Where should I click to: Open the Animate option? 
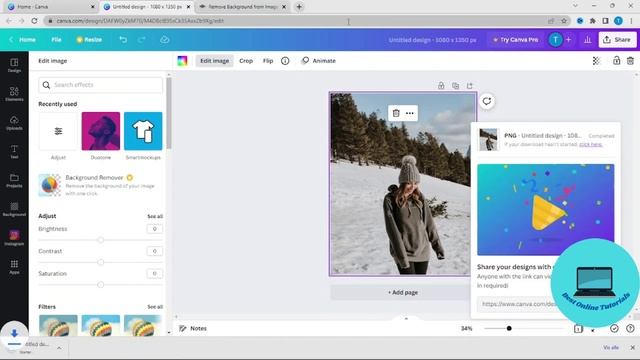click(x=319, y=61)
